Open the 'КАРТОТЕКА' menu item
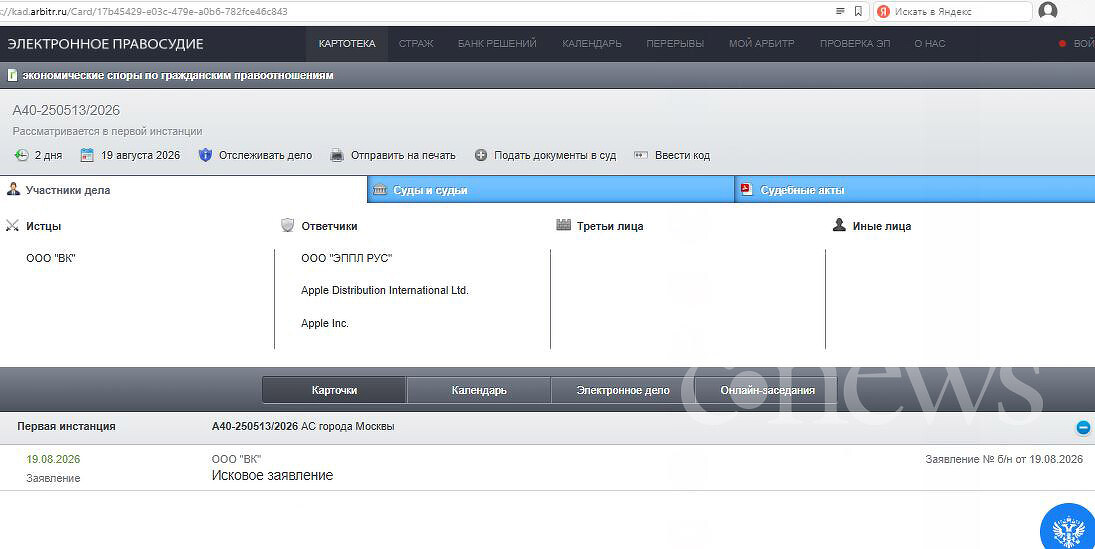The width and height of the screenshot is (1095, 549). click(x=347, y=43)
